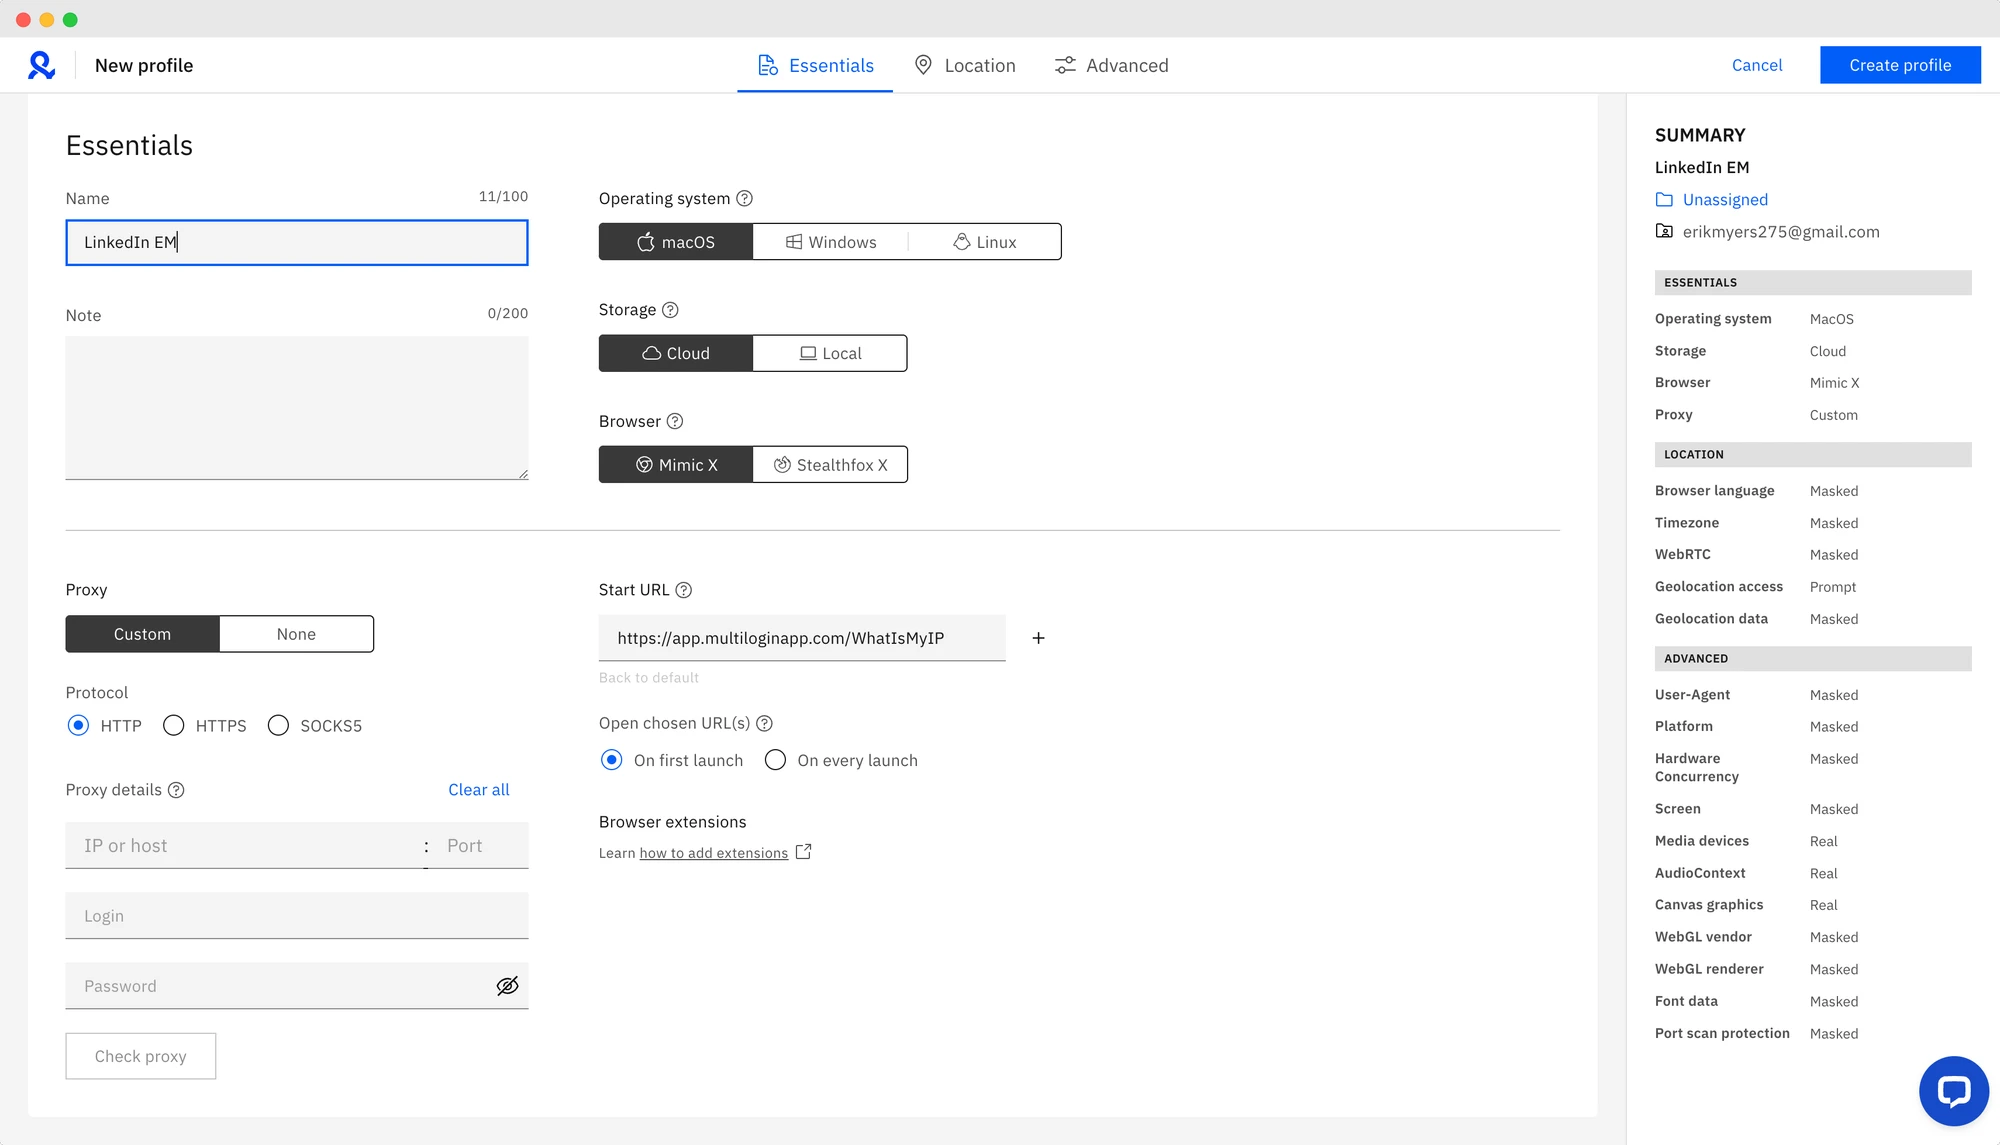Open the Unassigned folder link
Viewport: 2000px width, 1145px height.
click(1725, 200)
